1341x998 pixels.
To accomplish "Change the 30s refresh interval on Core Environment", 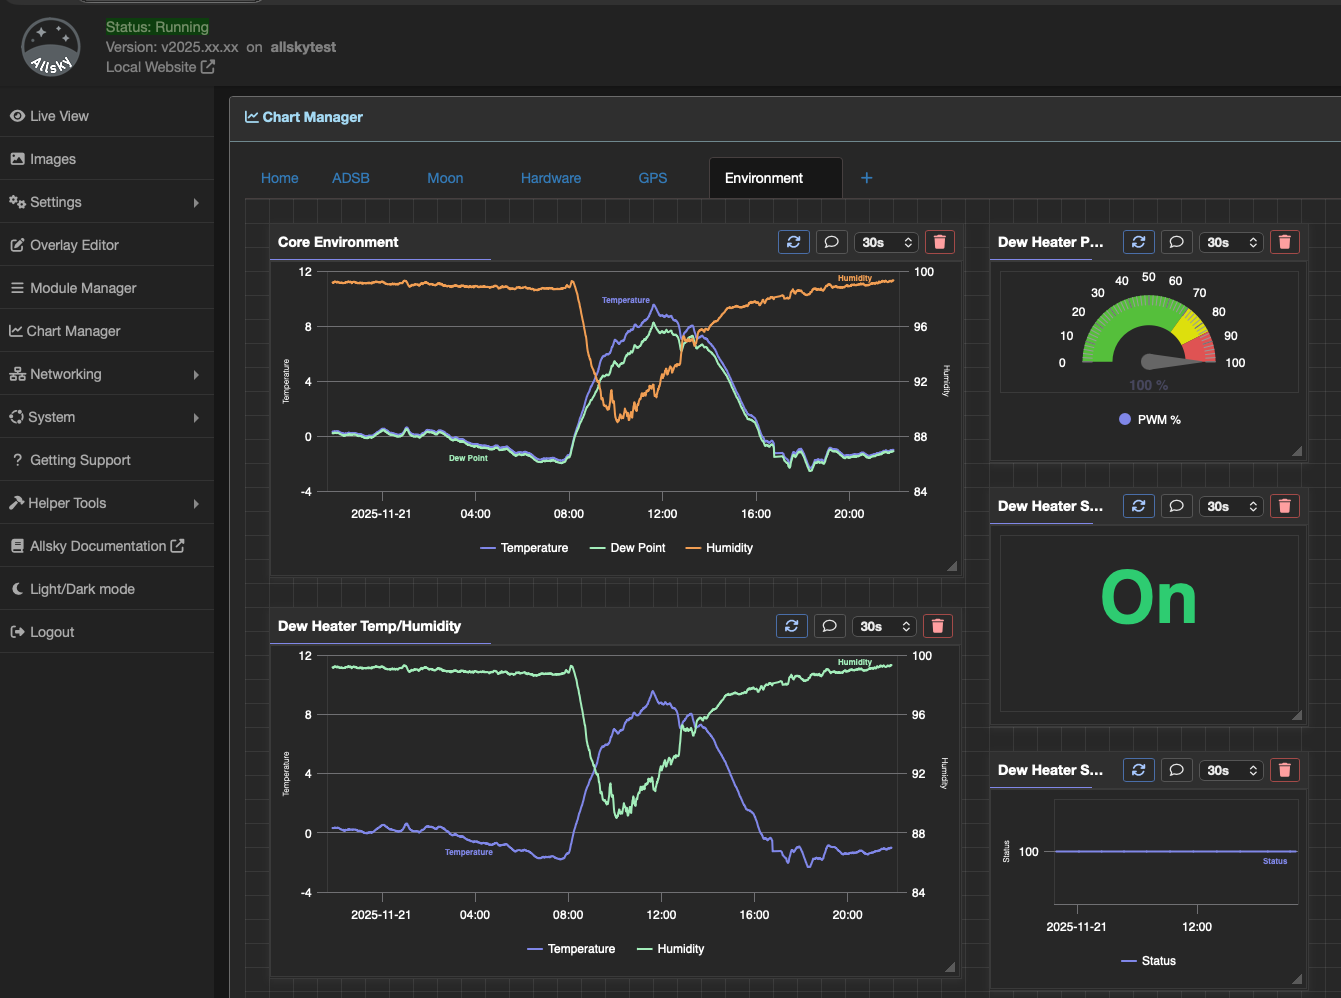I will (x=885, y=241).
